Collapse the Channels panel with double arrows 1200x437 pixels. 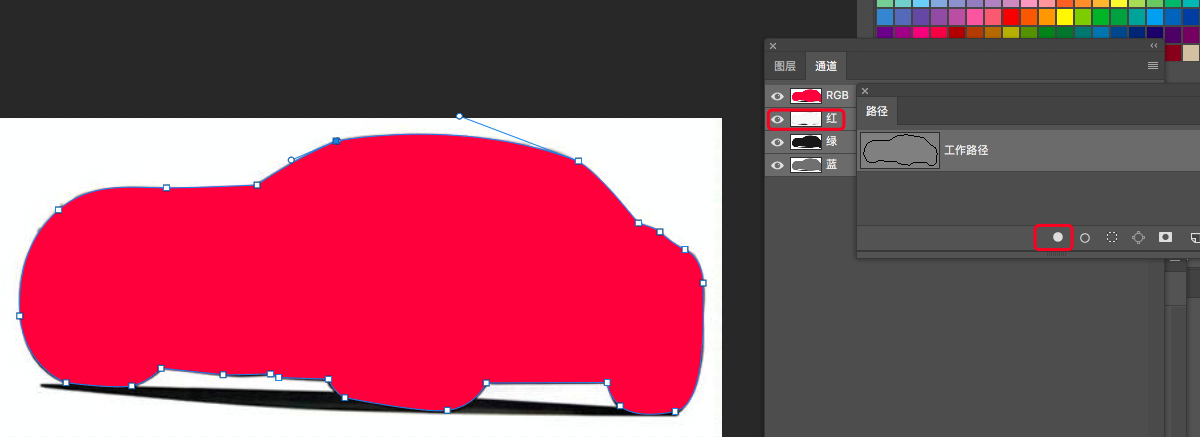coord(1154,46)
